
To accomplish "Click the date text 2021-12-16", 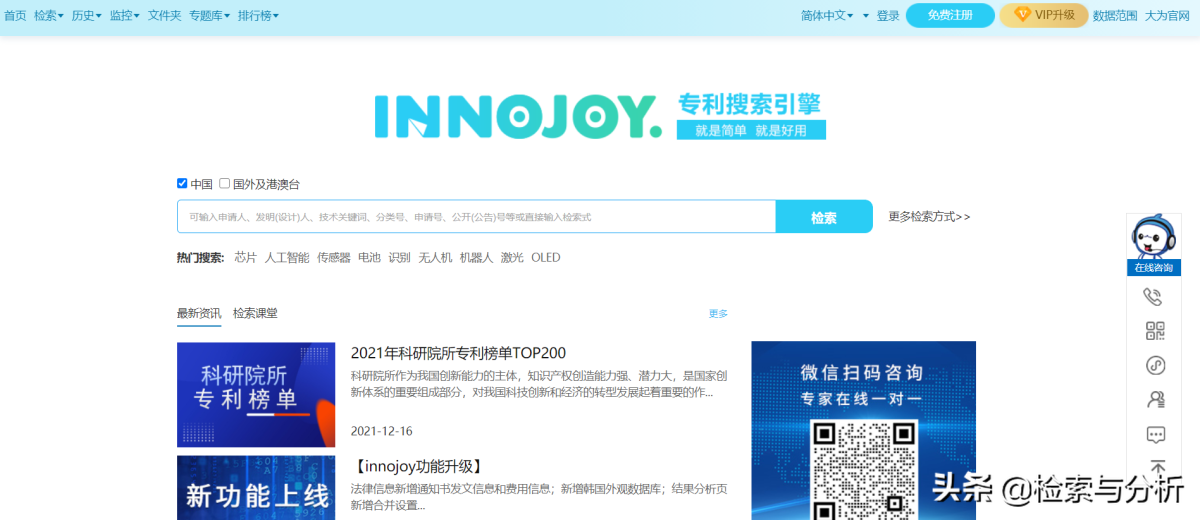I will pos(381,431).
